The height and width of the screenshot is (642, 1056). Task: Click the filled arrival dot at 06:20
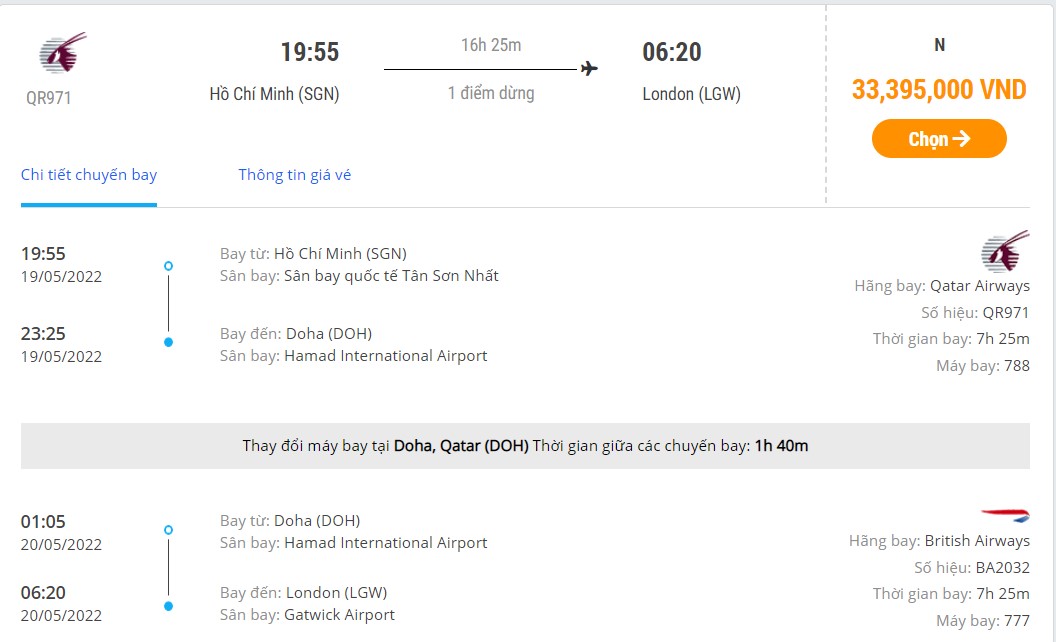168,605
